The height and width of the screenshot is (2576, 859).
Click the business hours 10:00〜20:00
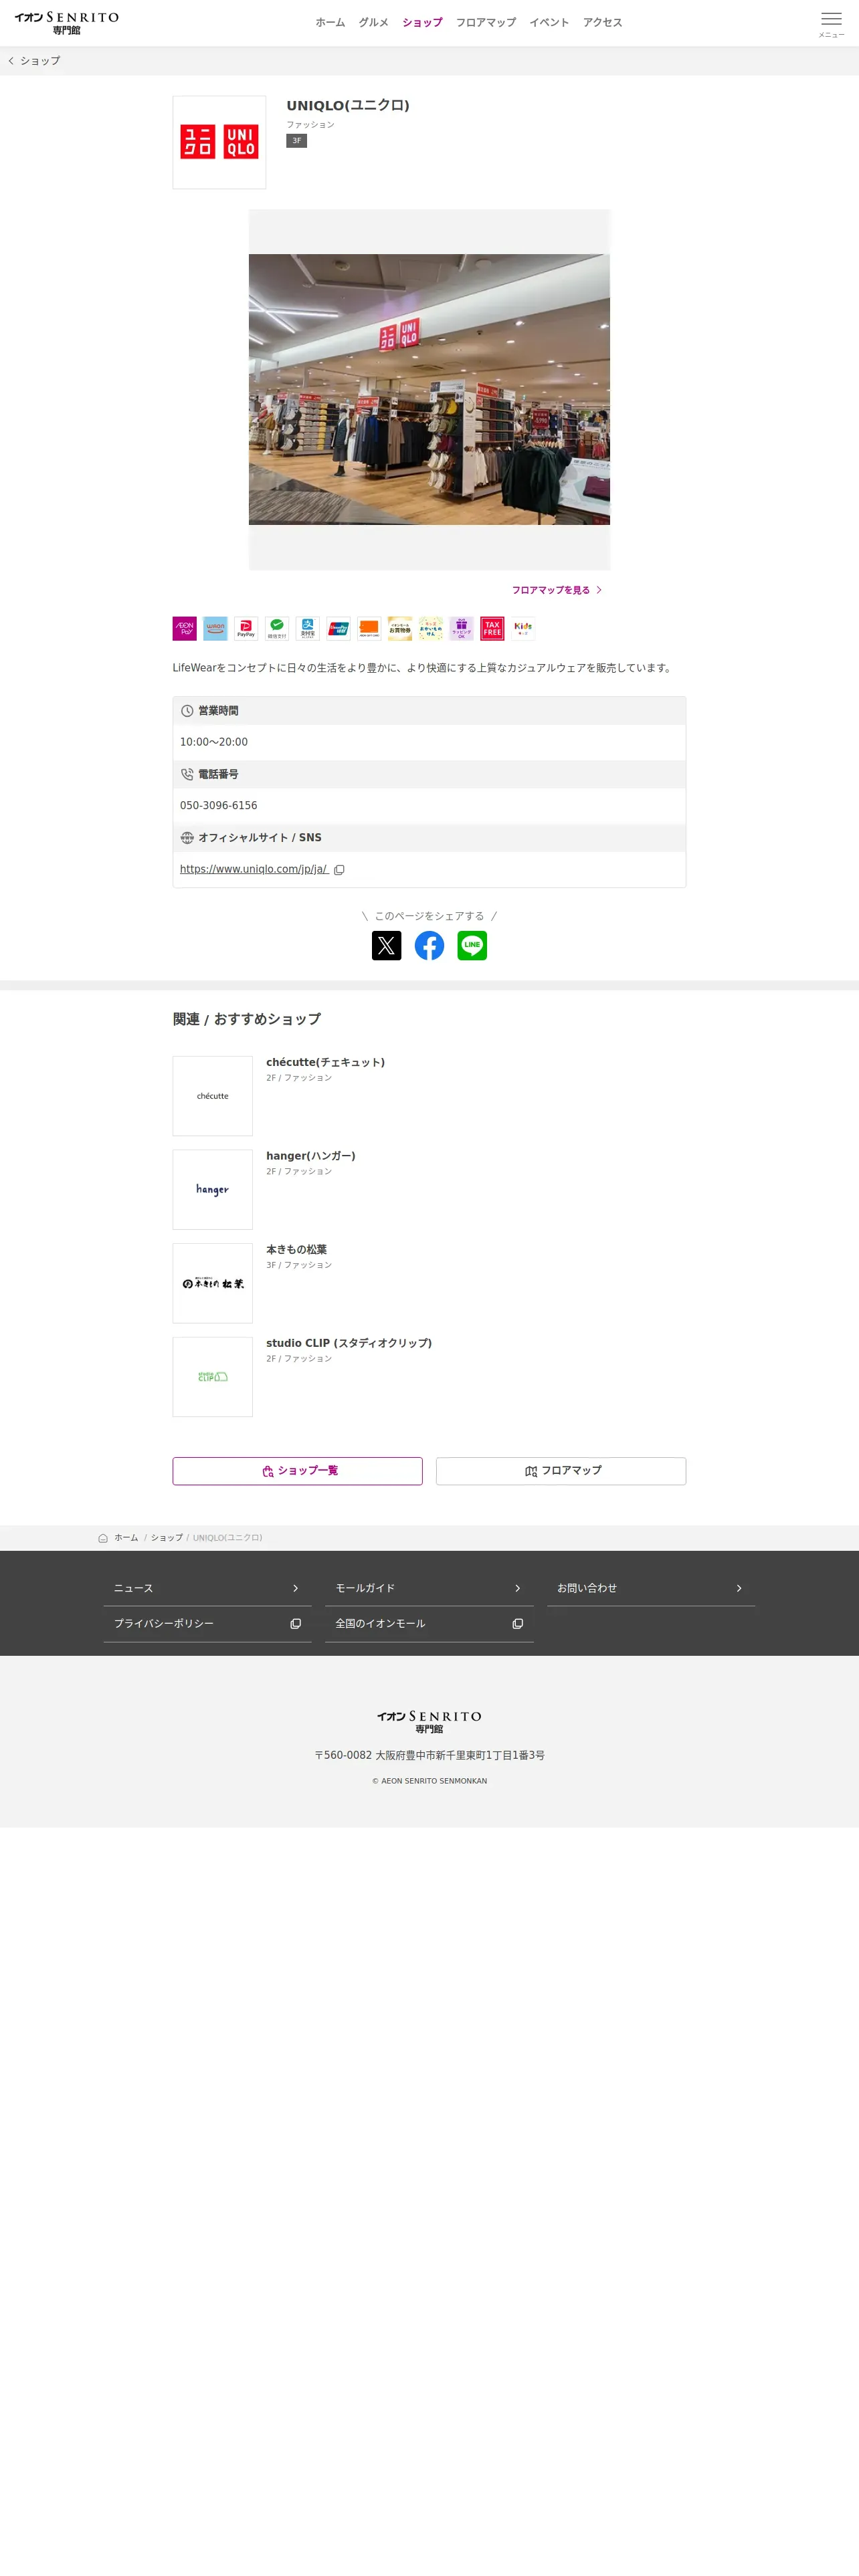pyautogui.click(x=214, y=742)
